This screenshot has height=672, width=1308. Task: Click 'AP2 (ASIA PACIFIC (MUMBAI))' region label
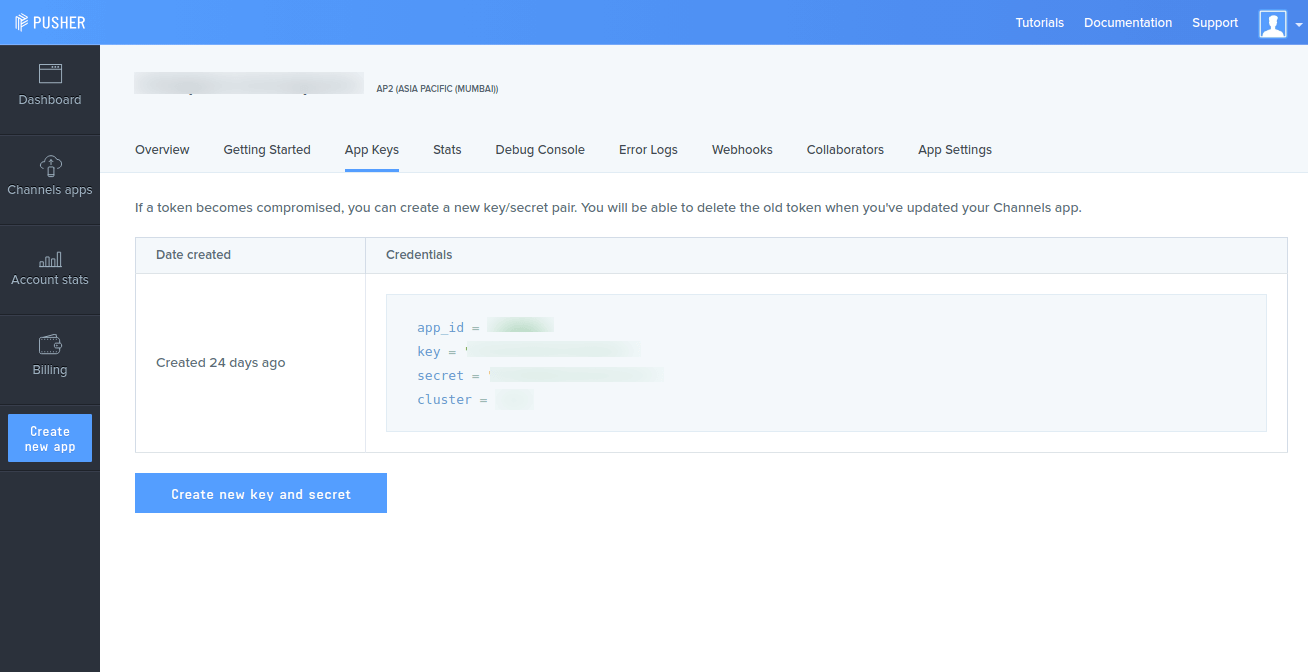click(437, 89)
